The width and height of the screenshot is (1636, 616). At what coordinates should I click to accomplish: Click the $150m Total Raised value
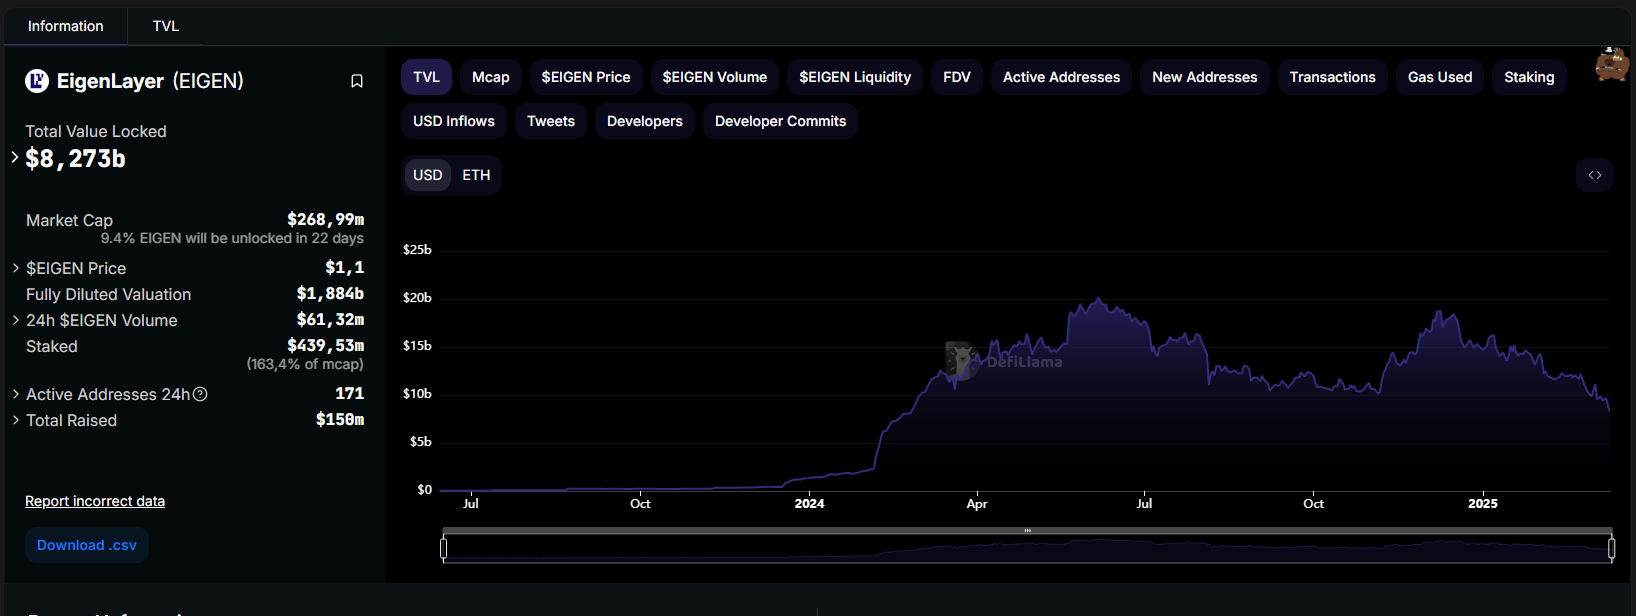click(x=340, y=420)
